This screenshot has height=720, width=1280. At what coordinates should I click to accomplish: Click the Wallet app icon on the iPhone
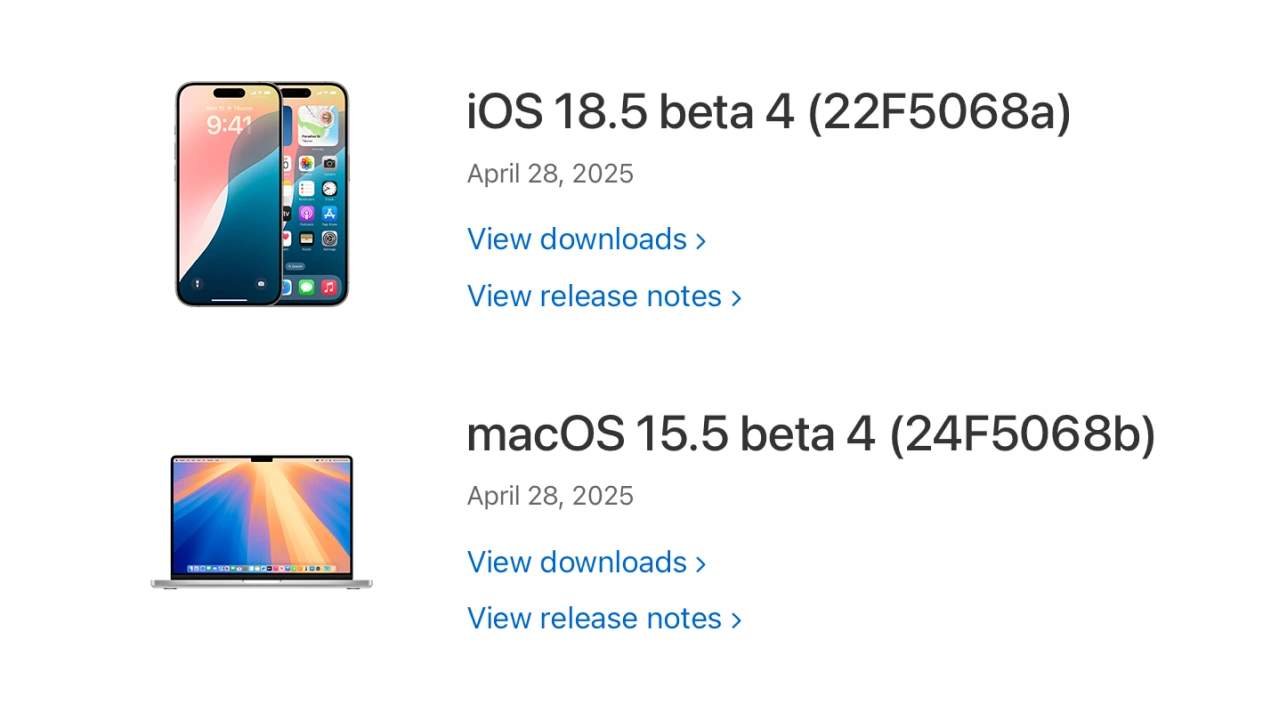tap(306, 239)
